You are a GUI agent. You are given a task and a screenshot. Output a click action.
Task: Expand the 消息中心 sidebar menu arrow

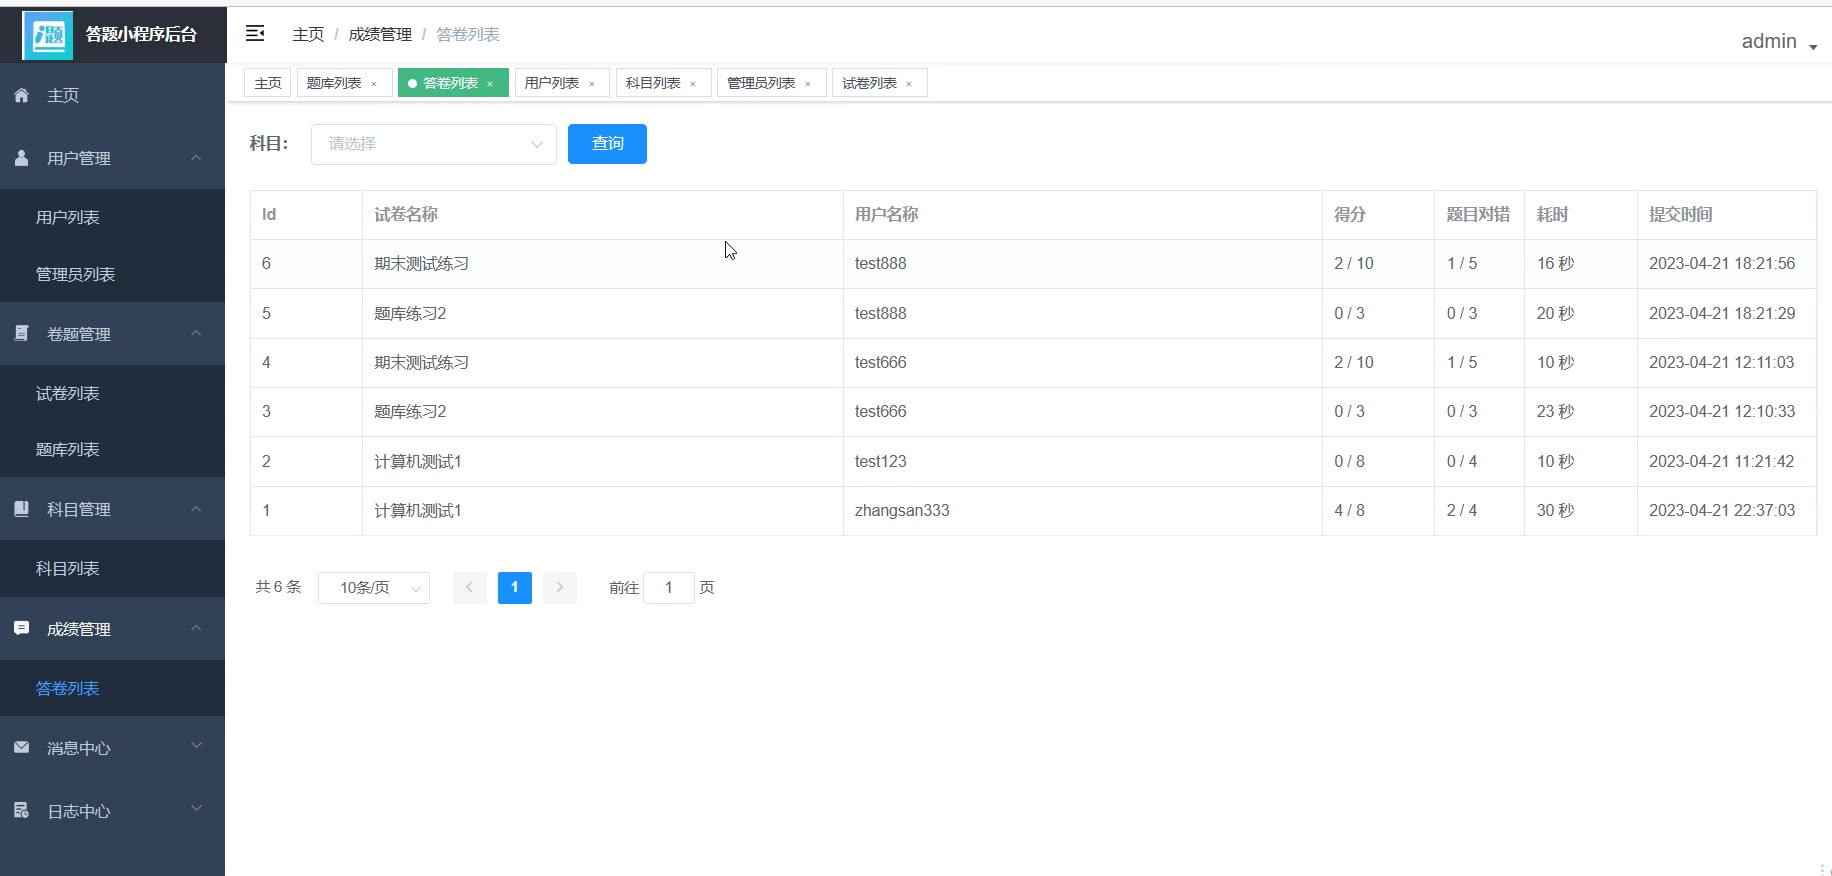point(197,746)
